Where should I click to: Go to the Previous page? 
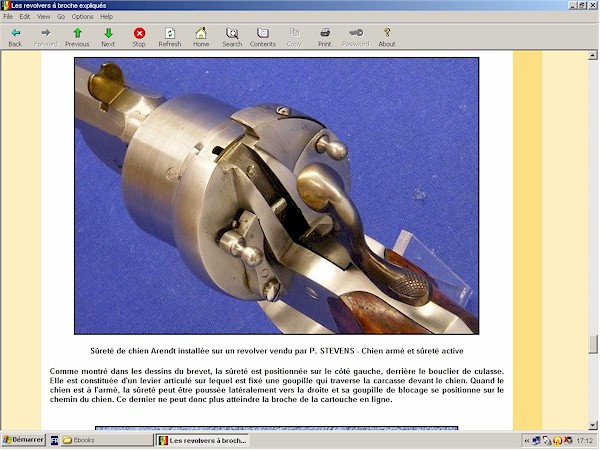click(77, 37)
